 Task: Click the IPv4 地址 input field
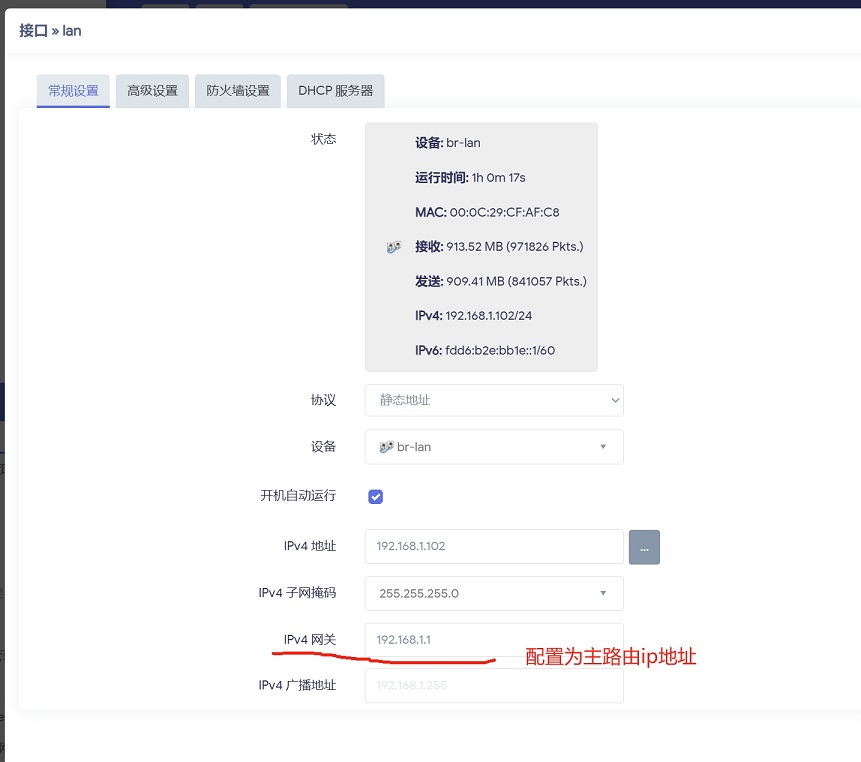[494, 546]
